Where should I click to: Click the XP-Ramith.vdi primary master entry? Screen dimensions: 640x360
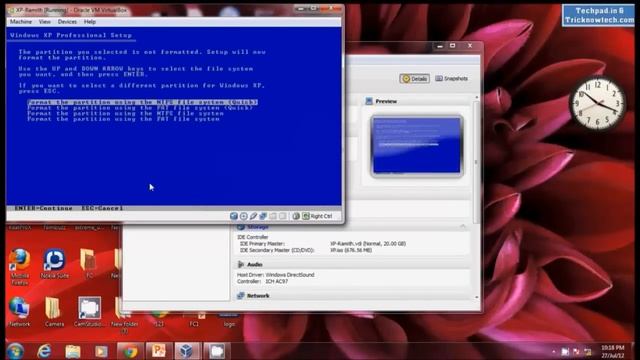(368, 244)
